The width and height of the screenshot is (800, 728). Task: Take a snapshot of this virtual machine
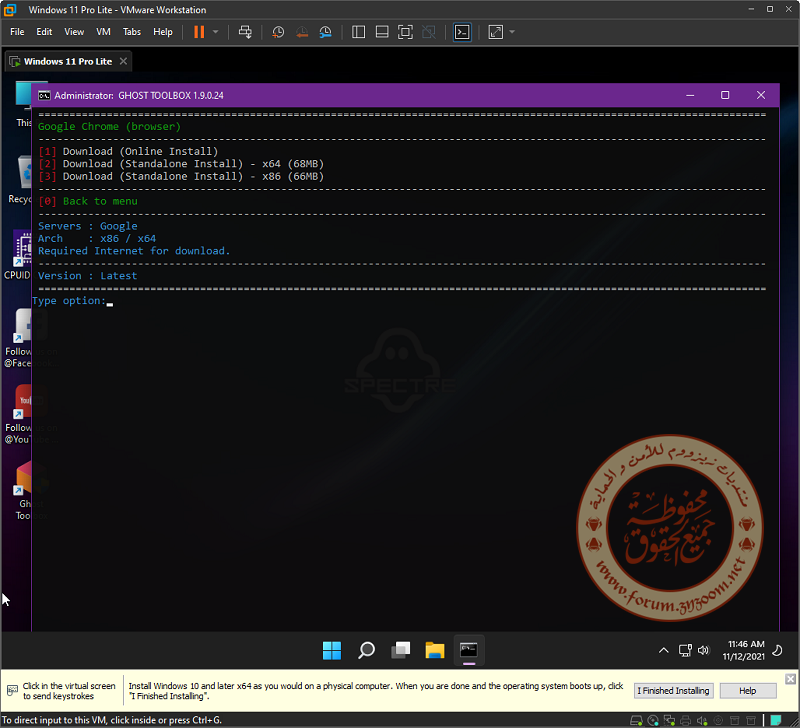278,32
